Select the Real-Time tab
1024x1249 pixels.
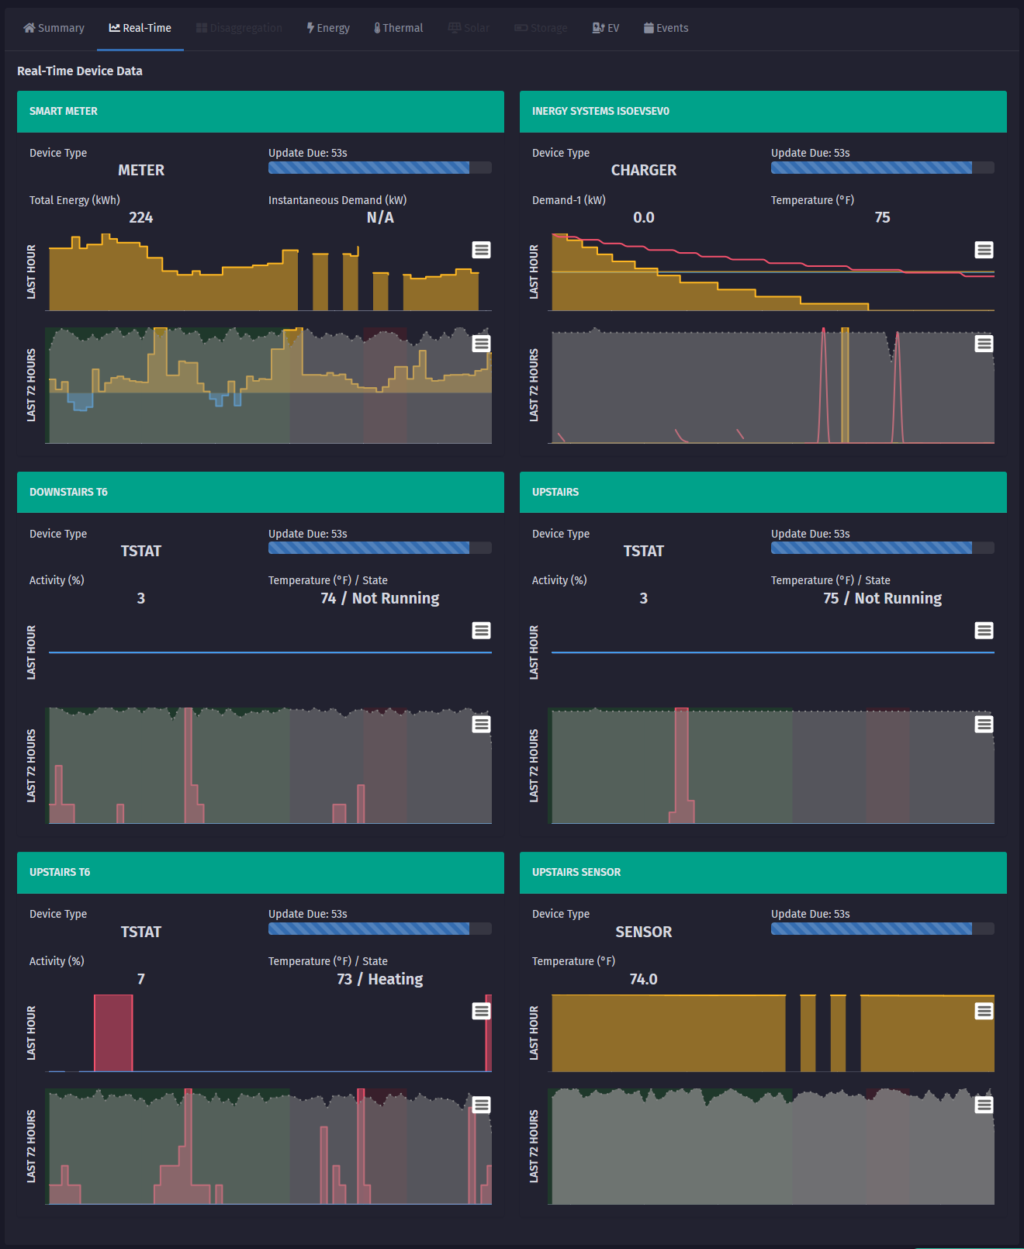coord(140,28)
